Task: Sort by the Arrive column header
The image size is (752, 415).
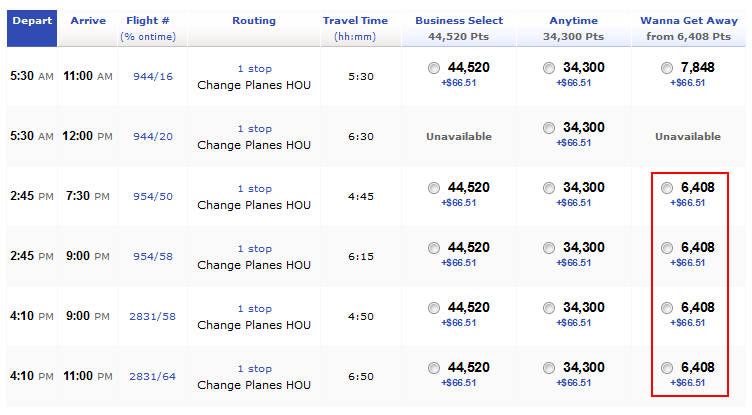Action: [88, 21]
